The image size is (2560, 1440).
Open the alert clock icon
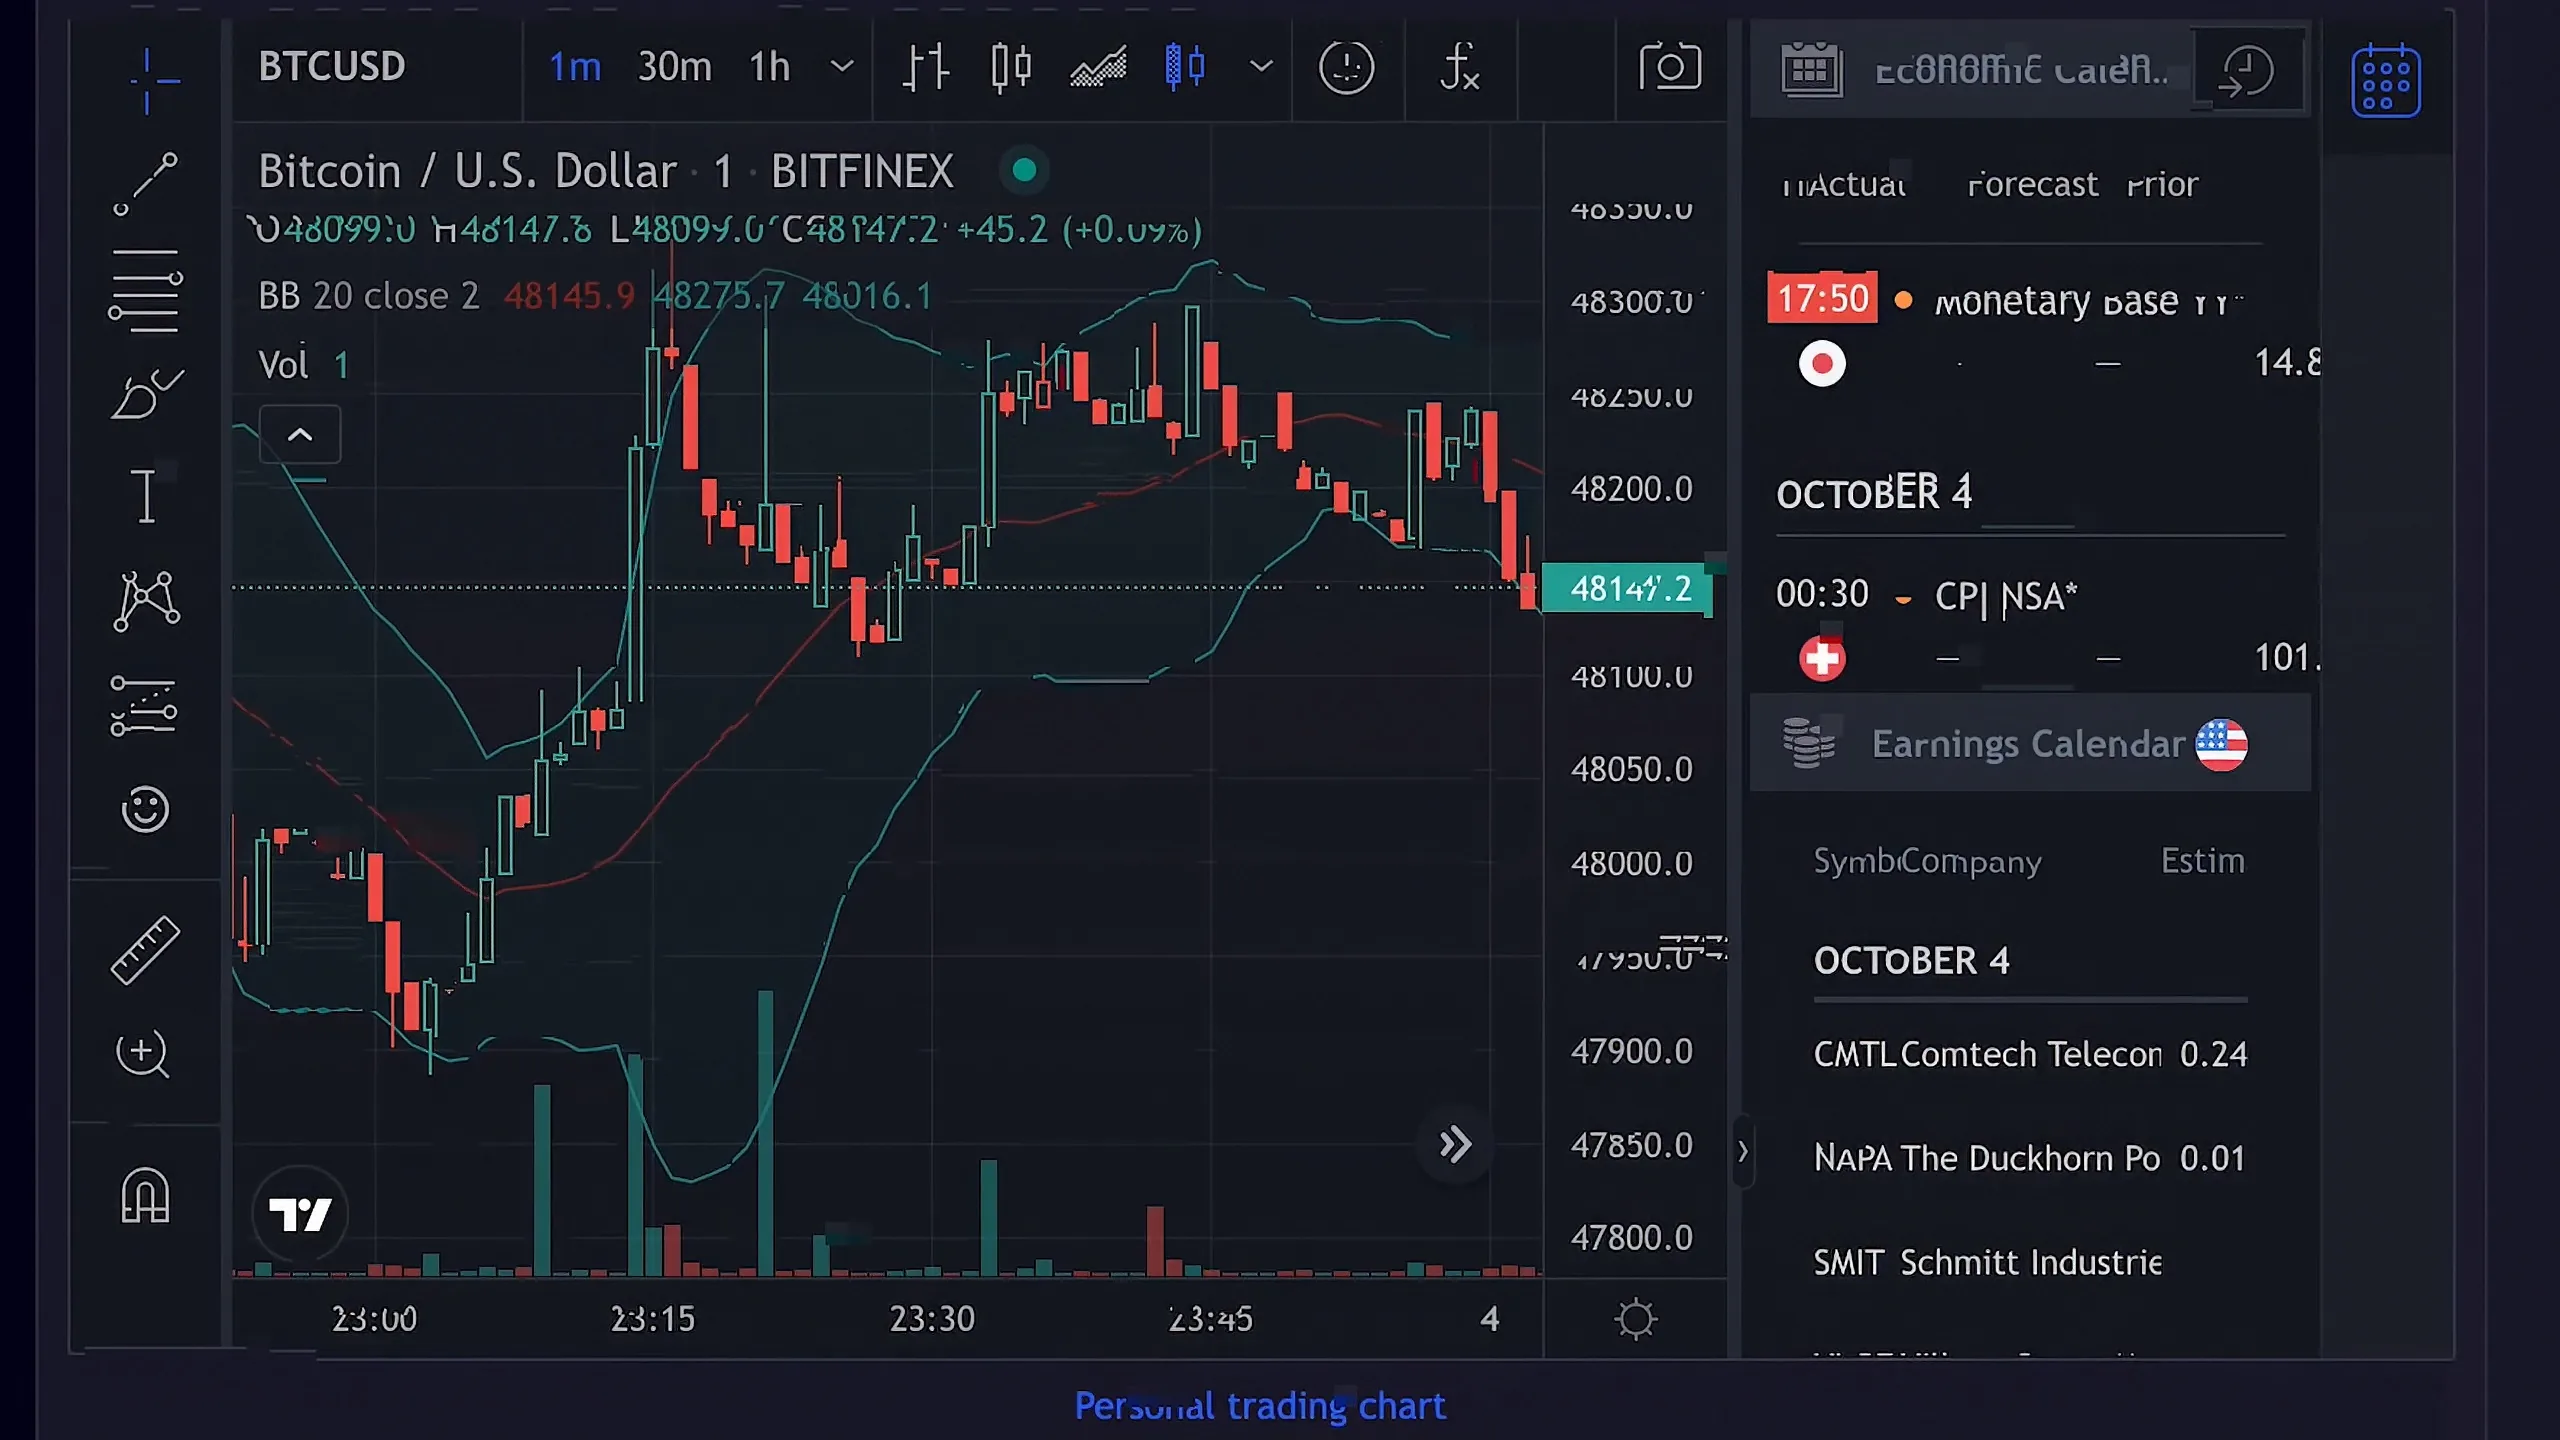(x=1347, y=67)
